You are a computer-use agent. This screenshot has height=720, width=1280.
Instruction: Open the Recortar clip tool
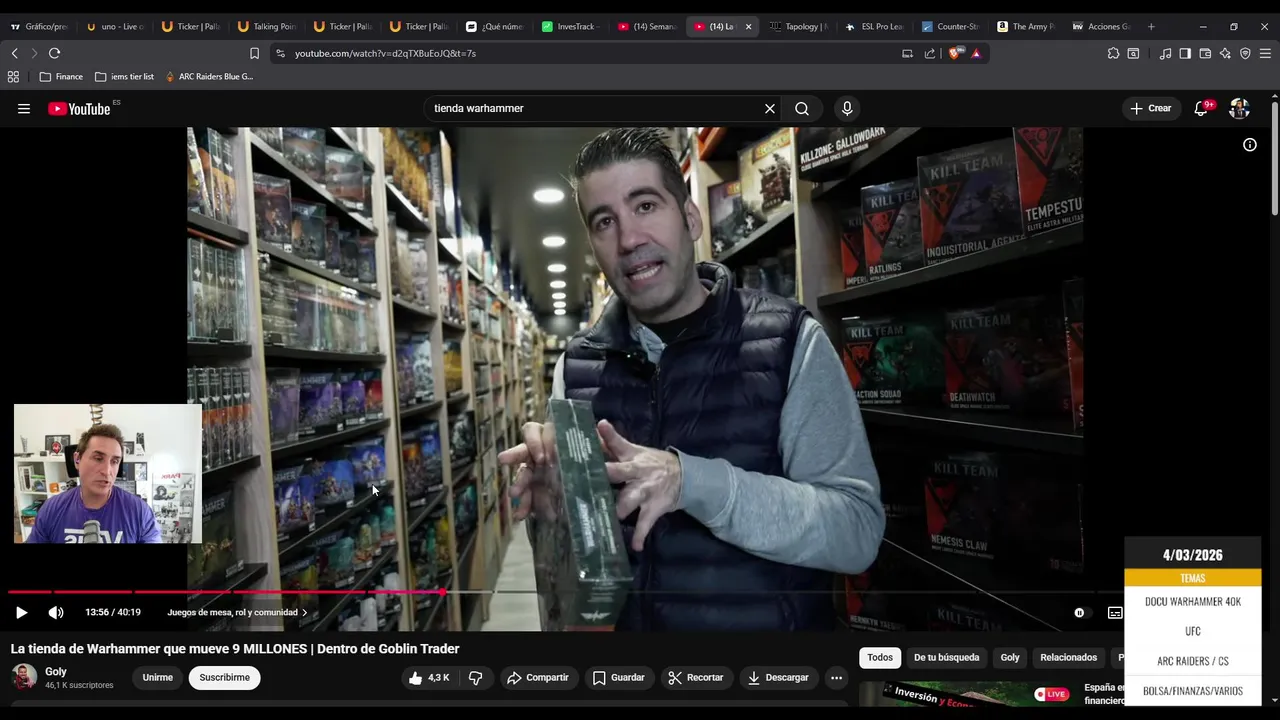coord(696,677)
